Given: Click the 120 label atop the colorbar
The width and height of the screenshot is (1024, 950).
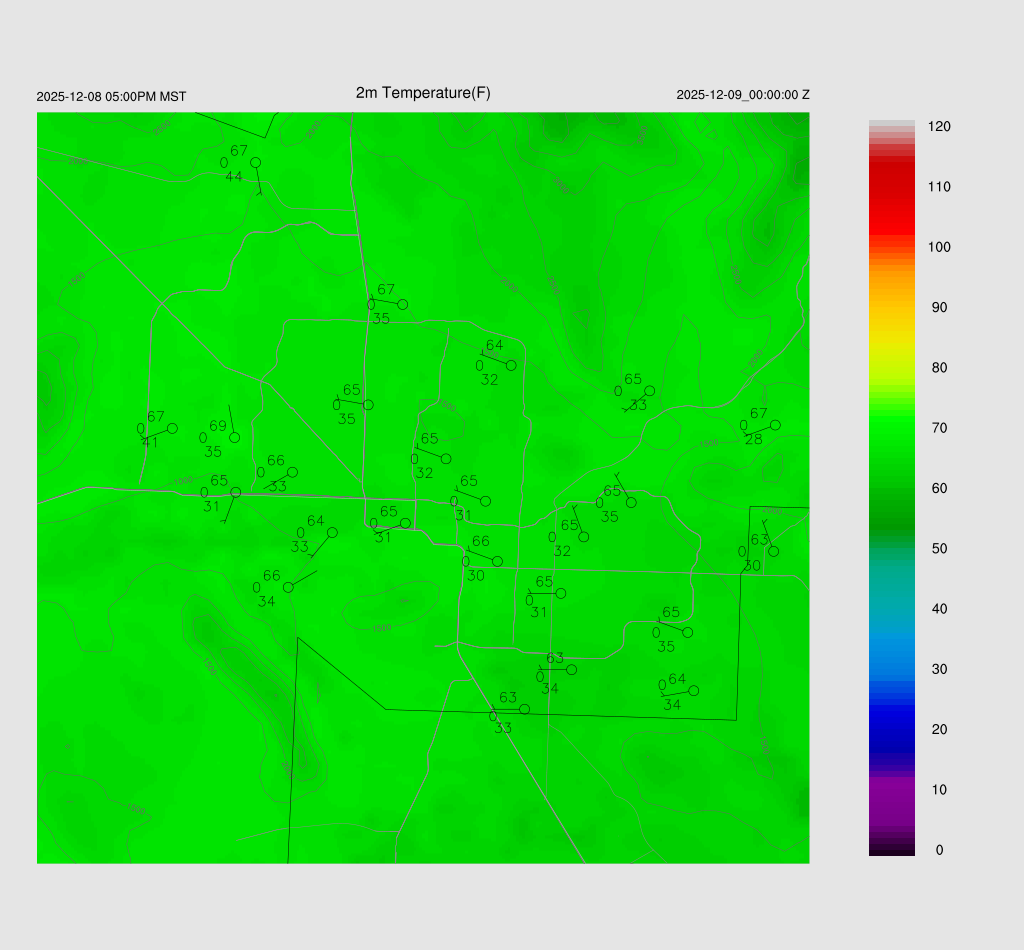Looking at the screenshot, I should (x=939, y=127).
